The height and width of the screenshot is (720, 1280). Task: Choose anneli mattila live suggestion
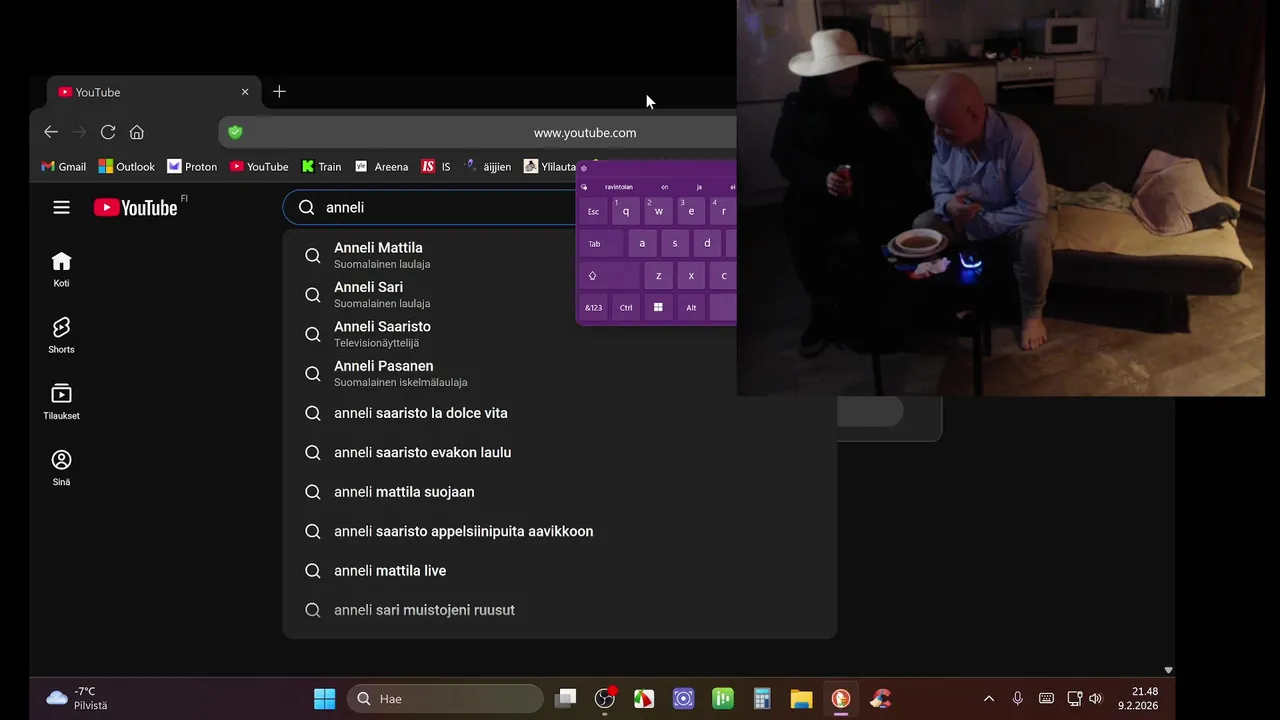click(559, 571)
